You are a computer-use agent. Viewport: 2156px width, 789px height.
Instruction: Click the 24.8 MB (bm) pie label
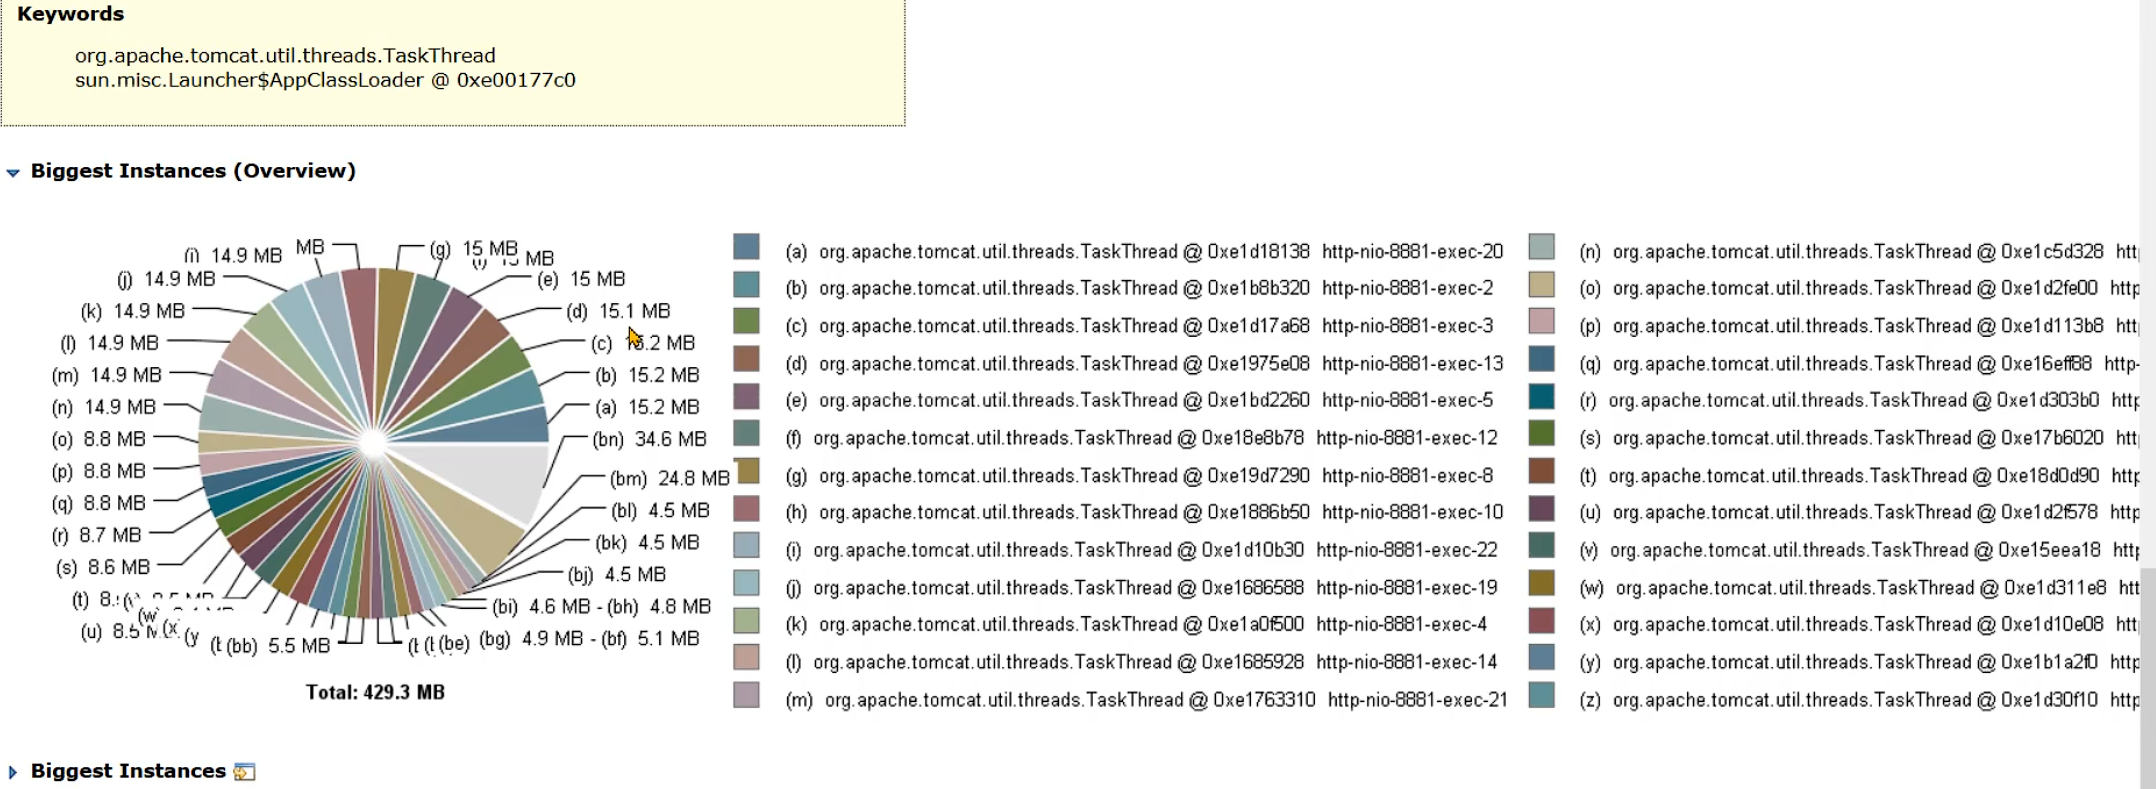670,479
